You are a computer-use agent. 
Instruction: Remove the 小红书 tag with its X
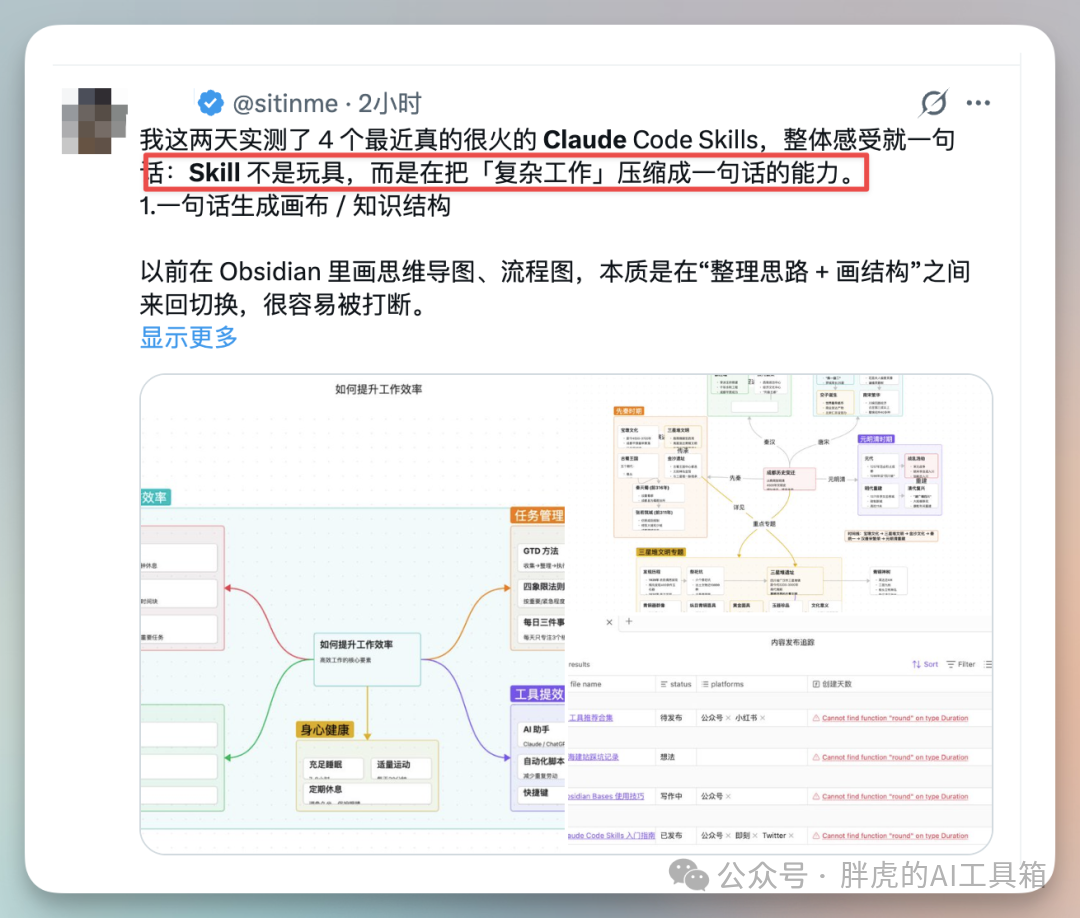764,718
